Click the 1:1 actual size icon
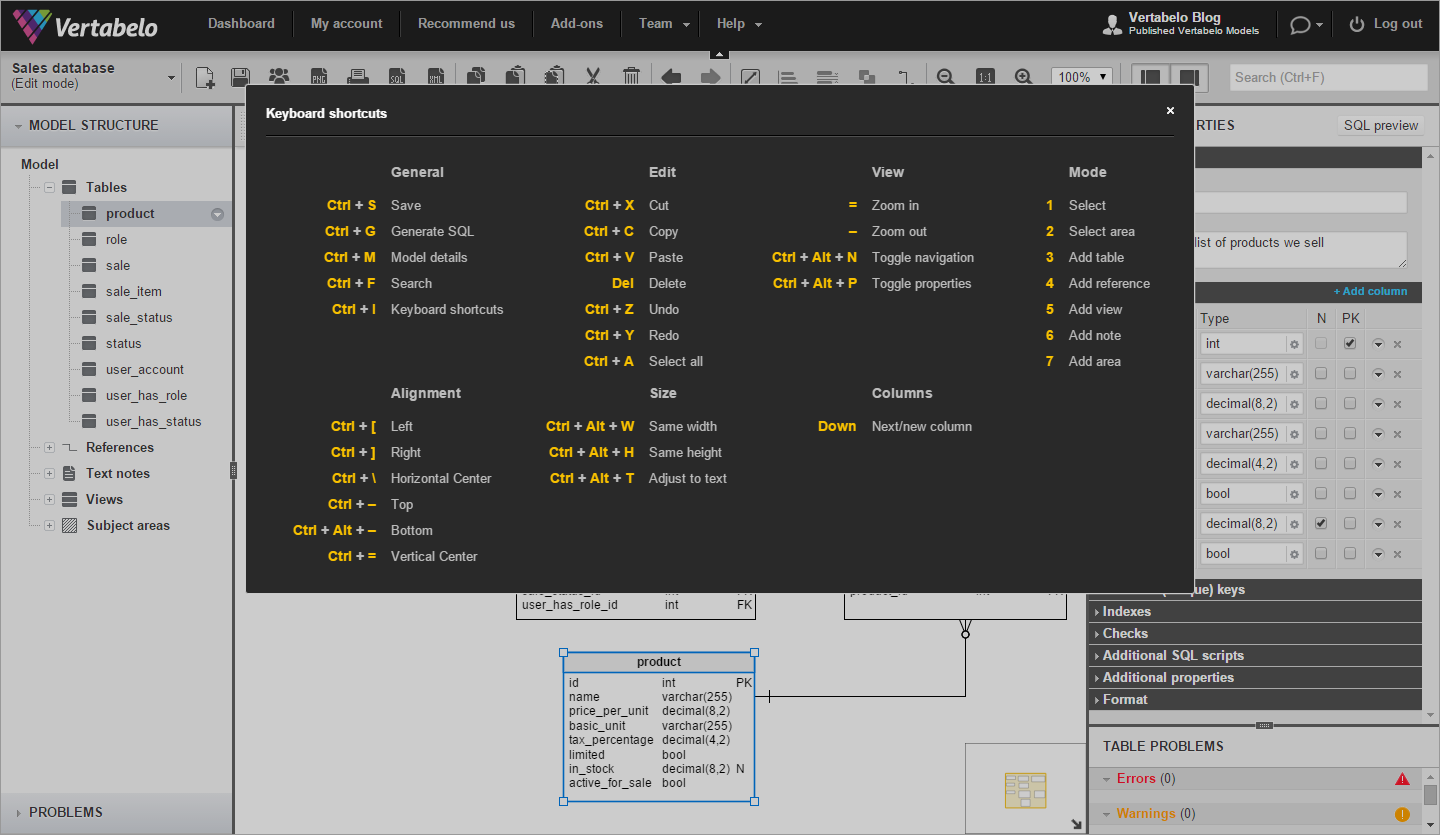1440x835 pixels. coord(985,77)
